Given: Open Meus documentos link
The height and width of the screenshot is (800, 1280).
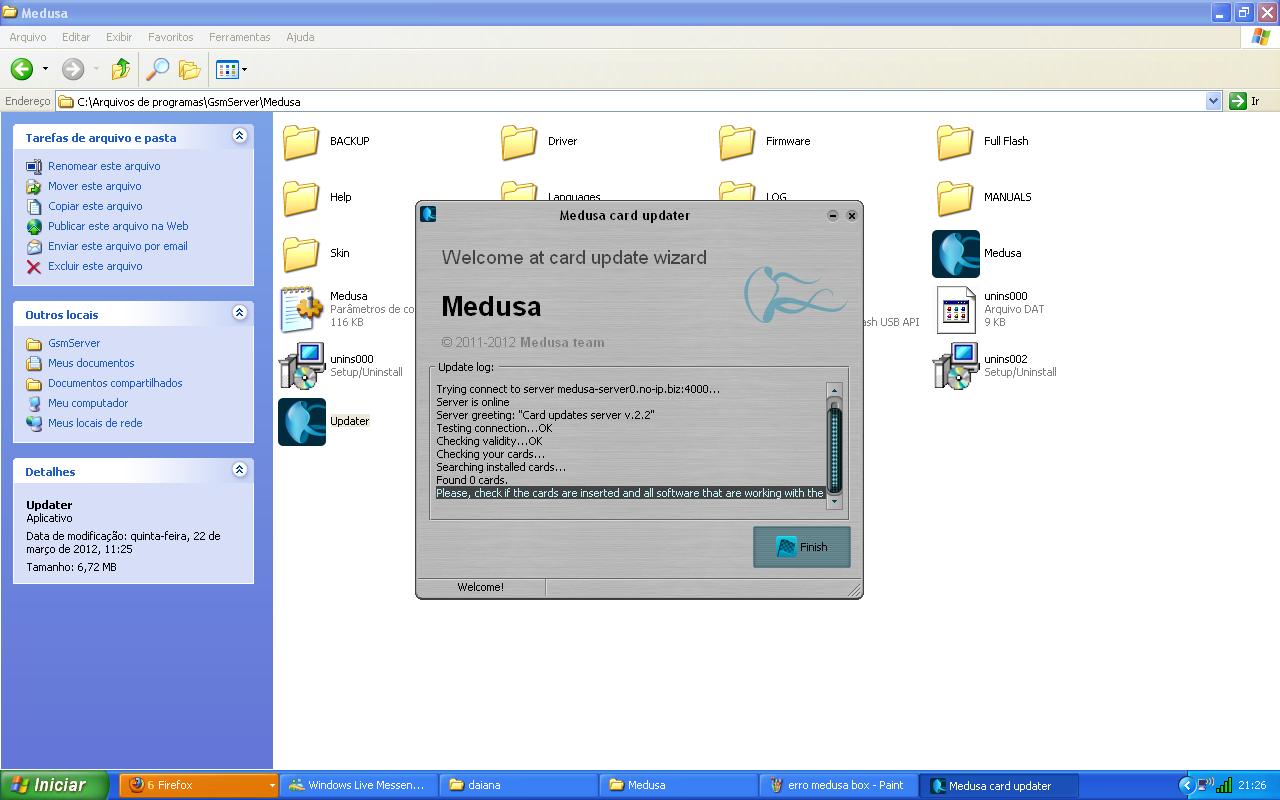Looking at the screenshot, I should (x=91, y=363).
